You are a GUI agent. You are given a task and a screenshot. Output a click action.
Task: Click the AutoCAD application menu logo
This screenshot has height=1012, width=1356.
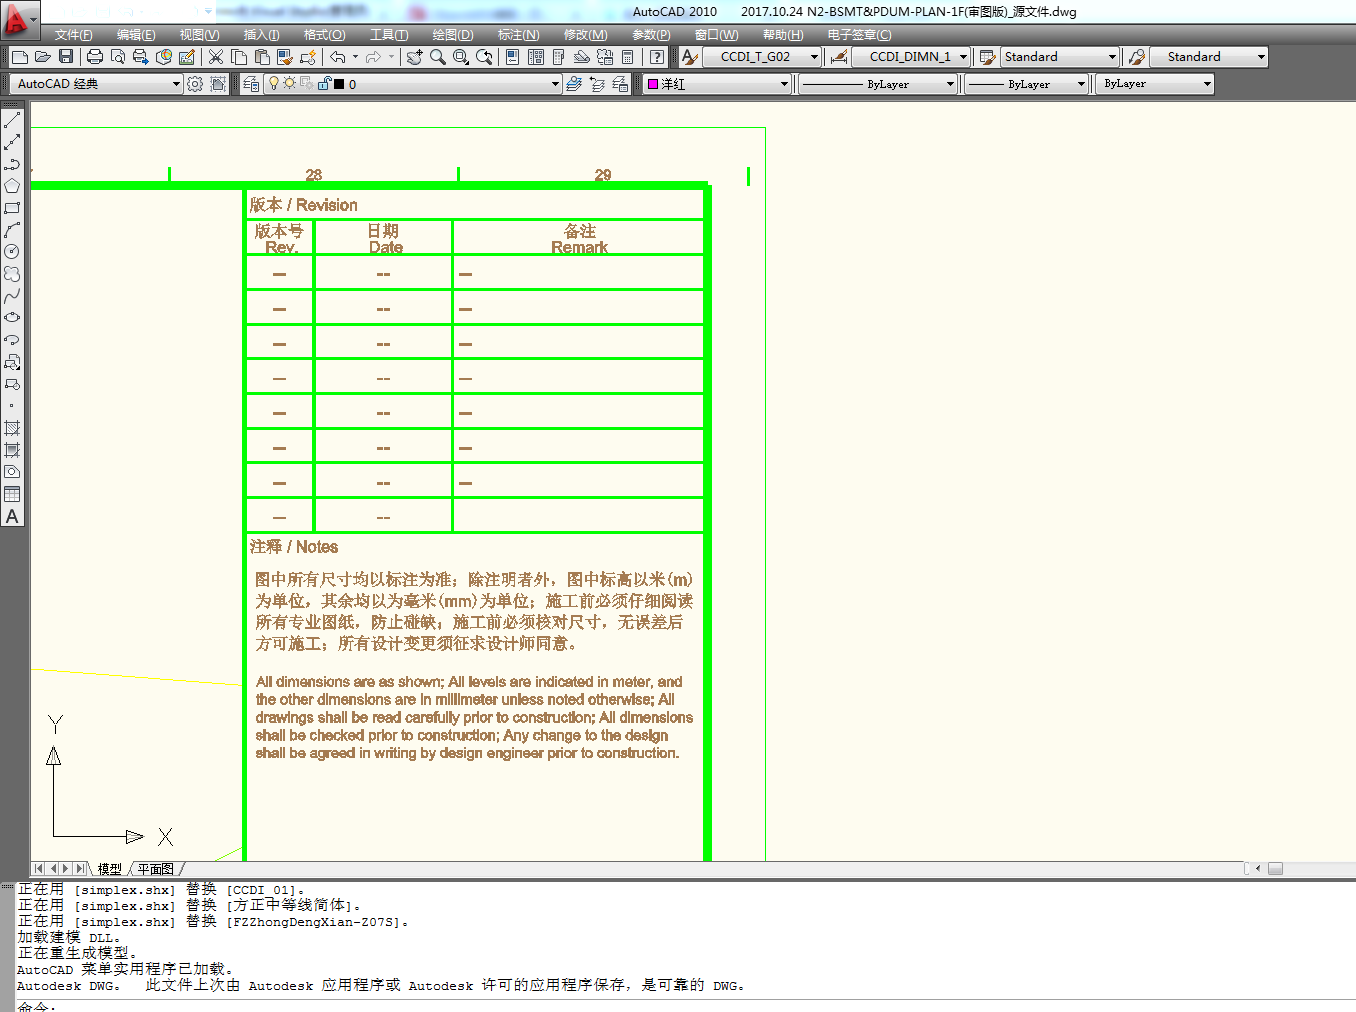pos(17,19)
